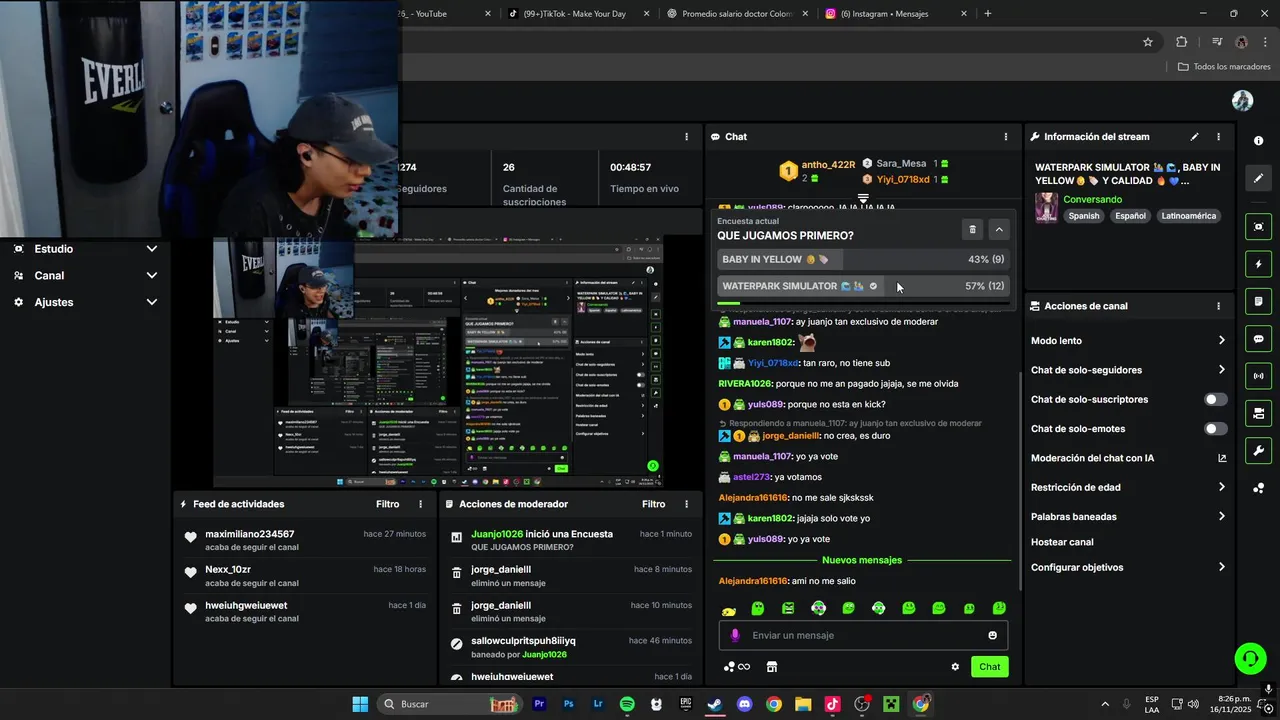
Task: Collapse the current poll panel
Action: point(998,229)
